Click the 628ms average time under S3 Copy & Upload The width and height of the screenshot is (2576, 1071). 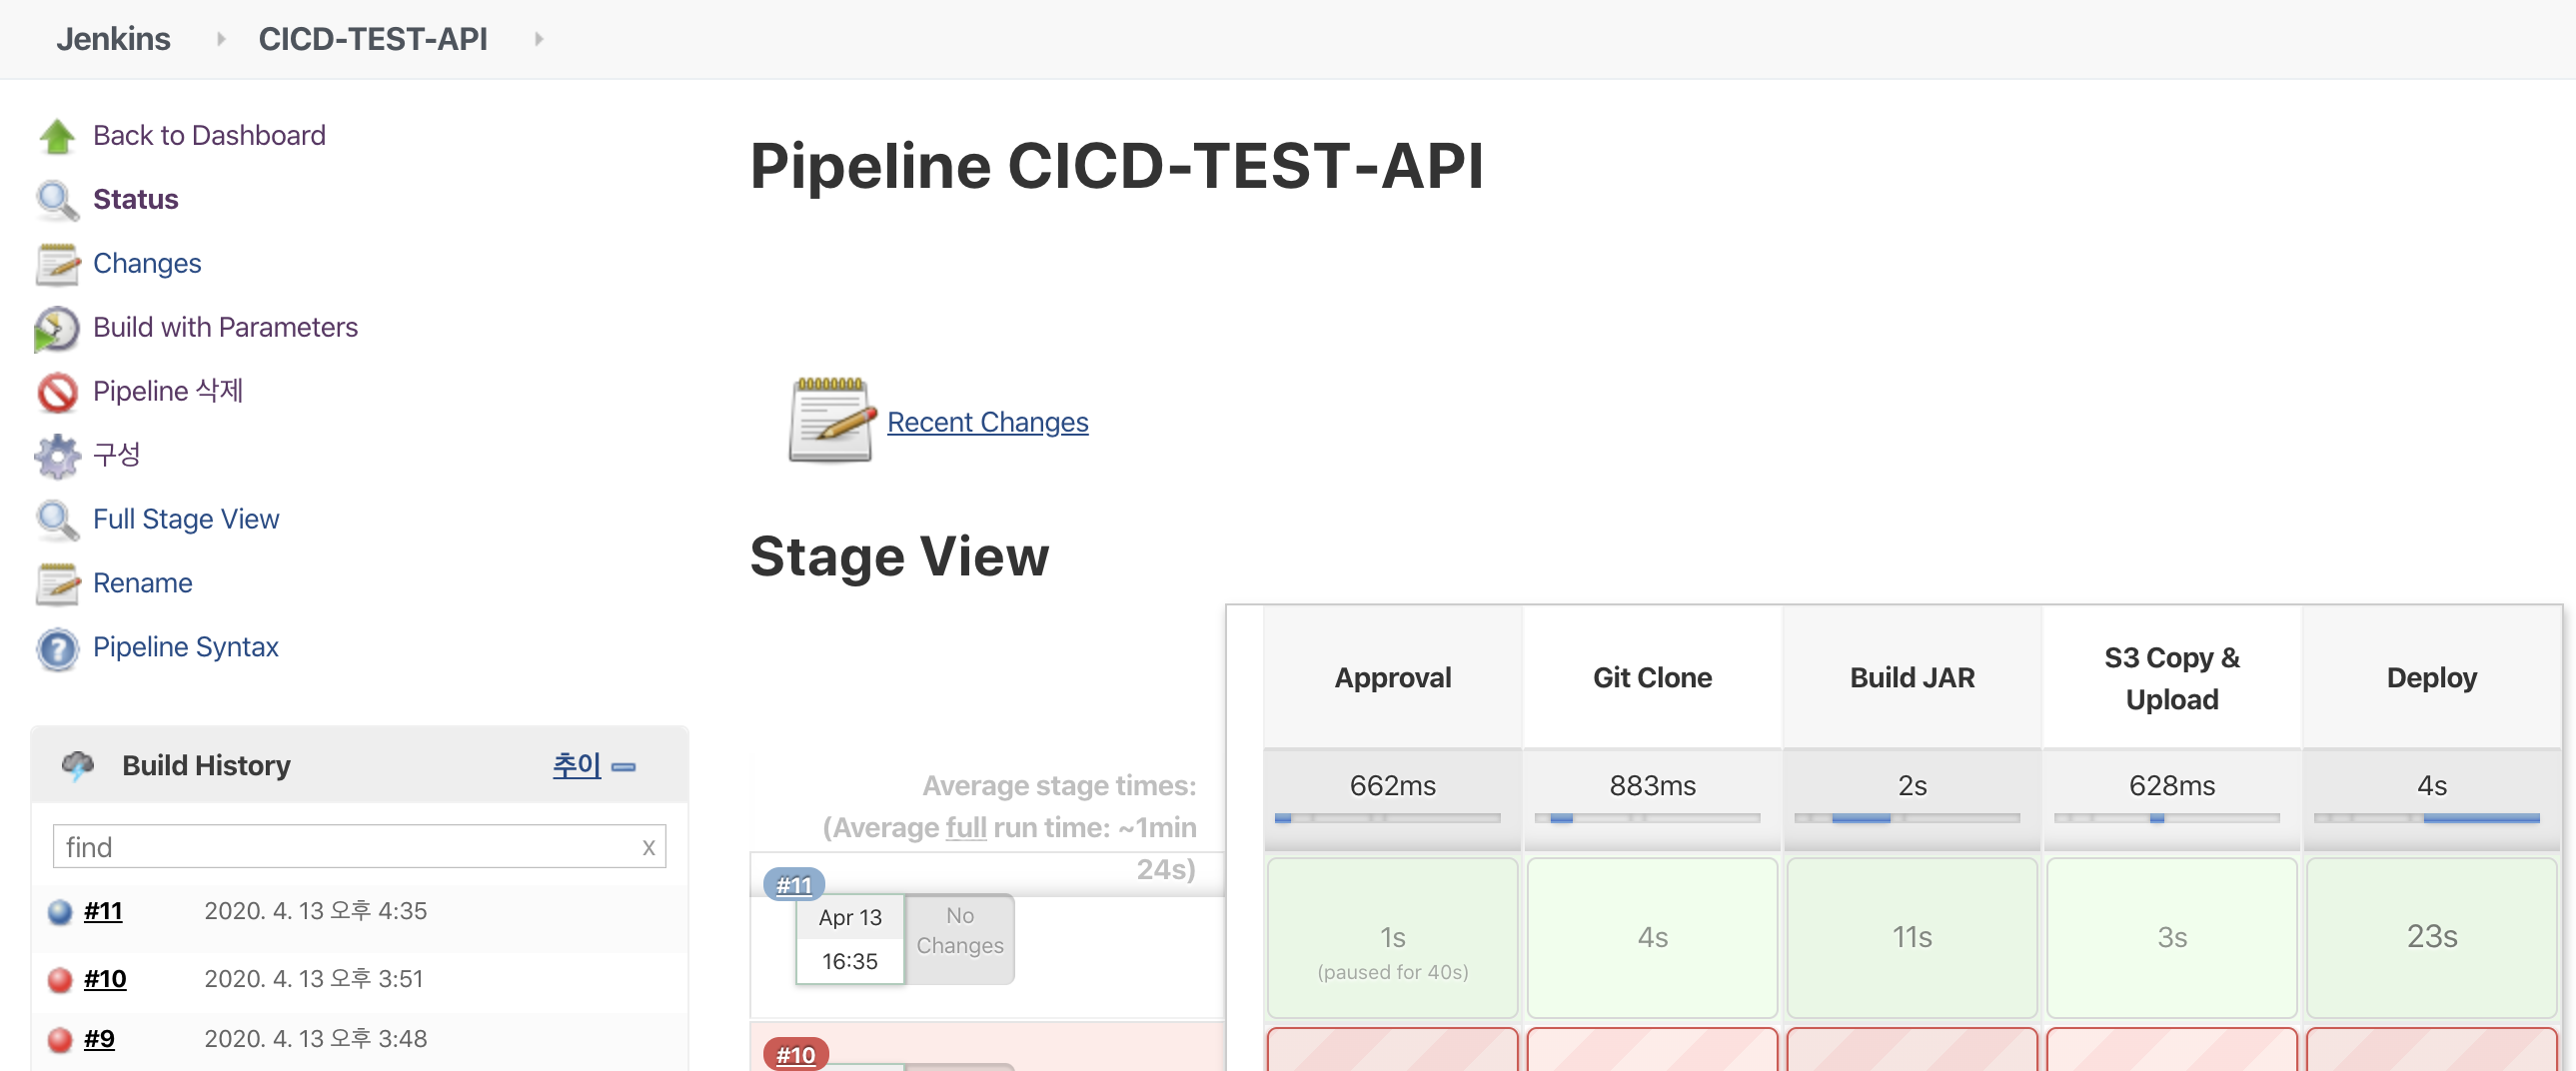pos(2172,786)
